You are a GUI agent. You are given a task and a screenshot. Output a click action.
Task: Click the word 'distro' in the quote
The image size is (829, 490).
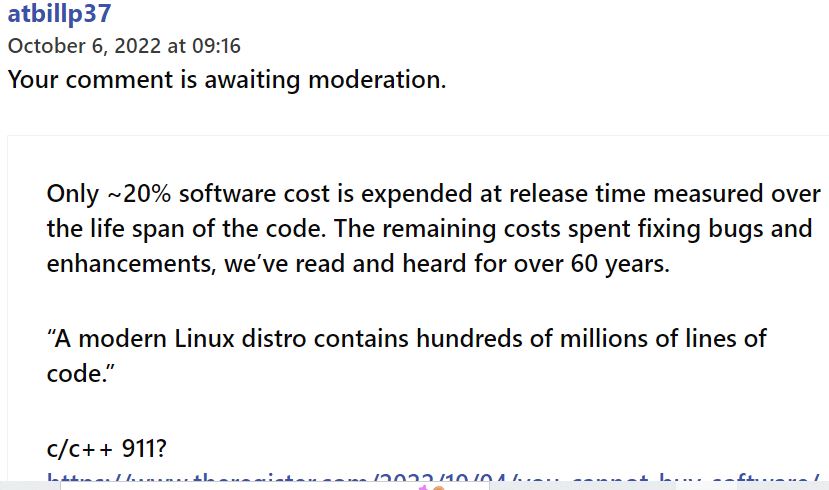[x=274, y=338]
